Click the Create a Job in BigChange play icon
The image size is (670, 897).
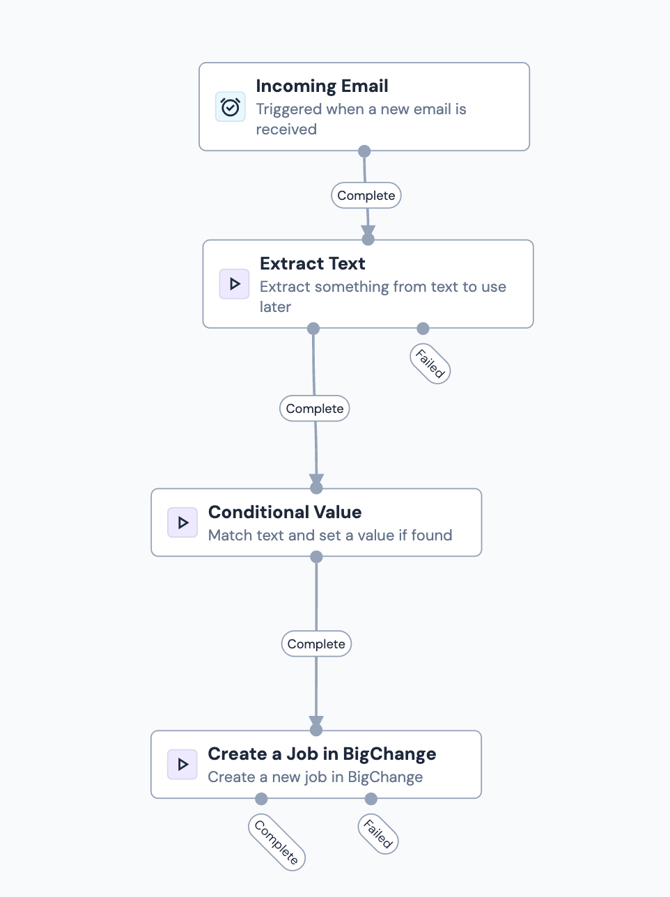[x=182, y=764]
